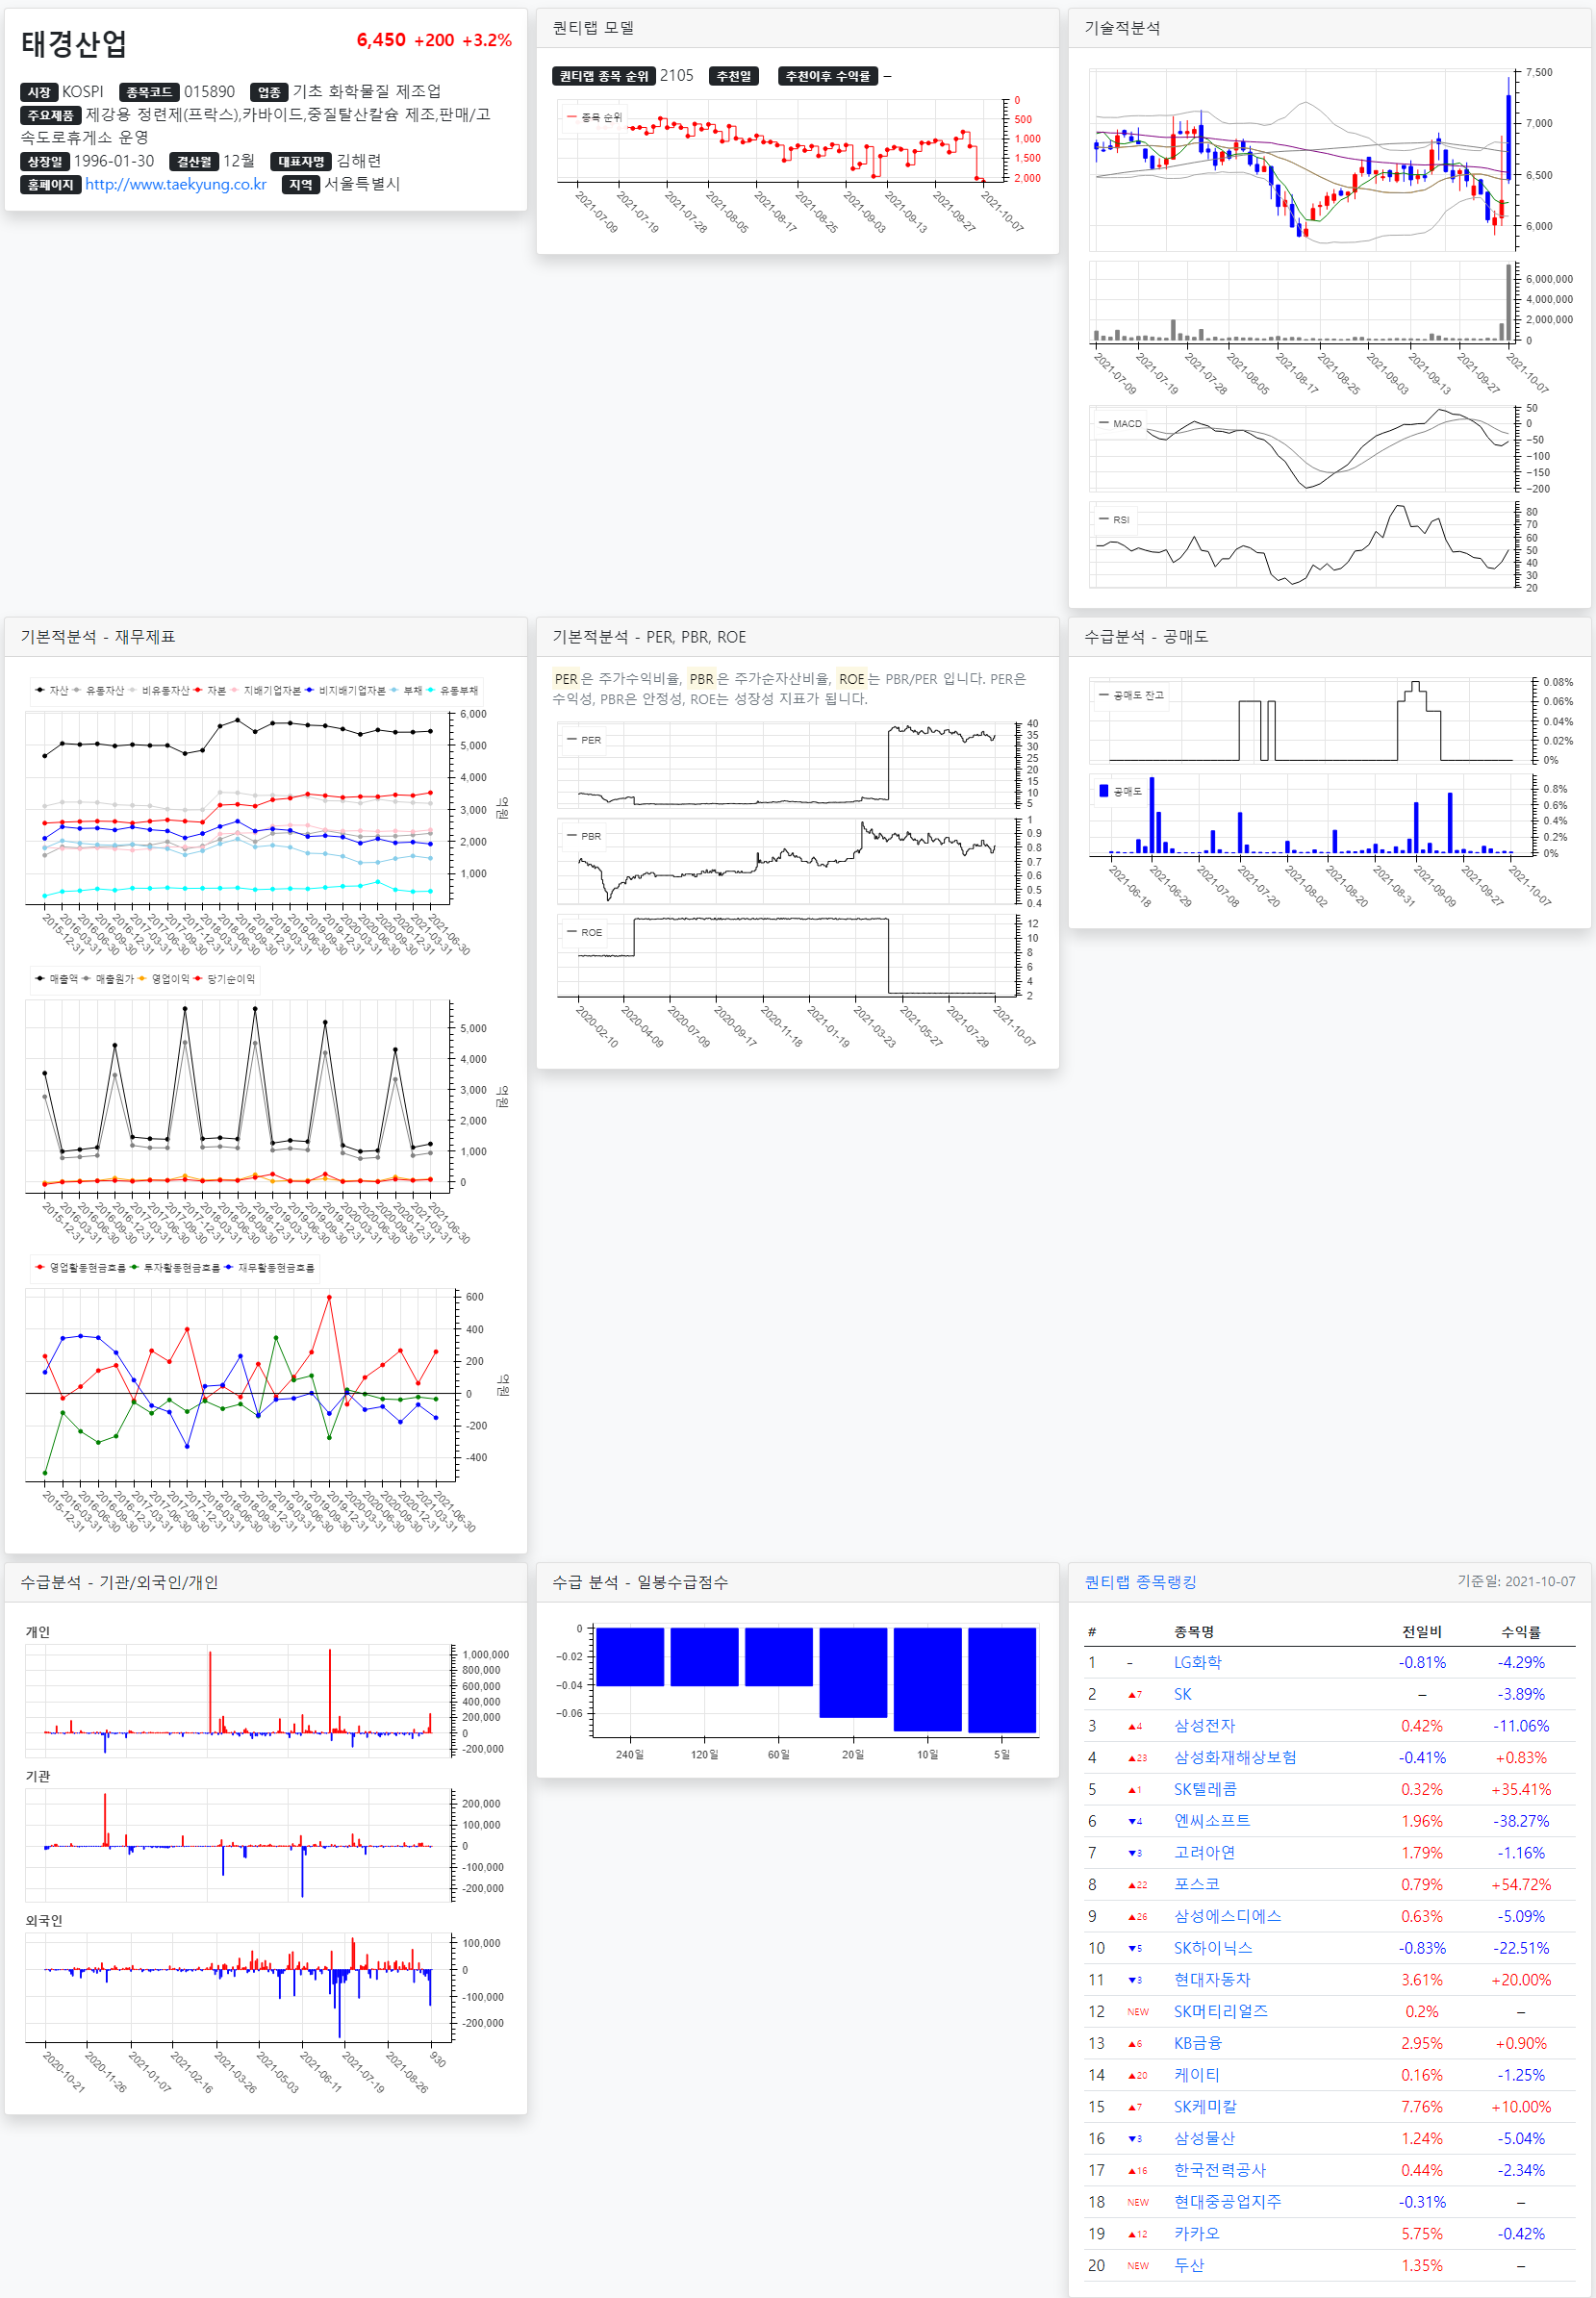Open the SK stock link in rank 2

click(x=1182, y=1694)
